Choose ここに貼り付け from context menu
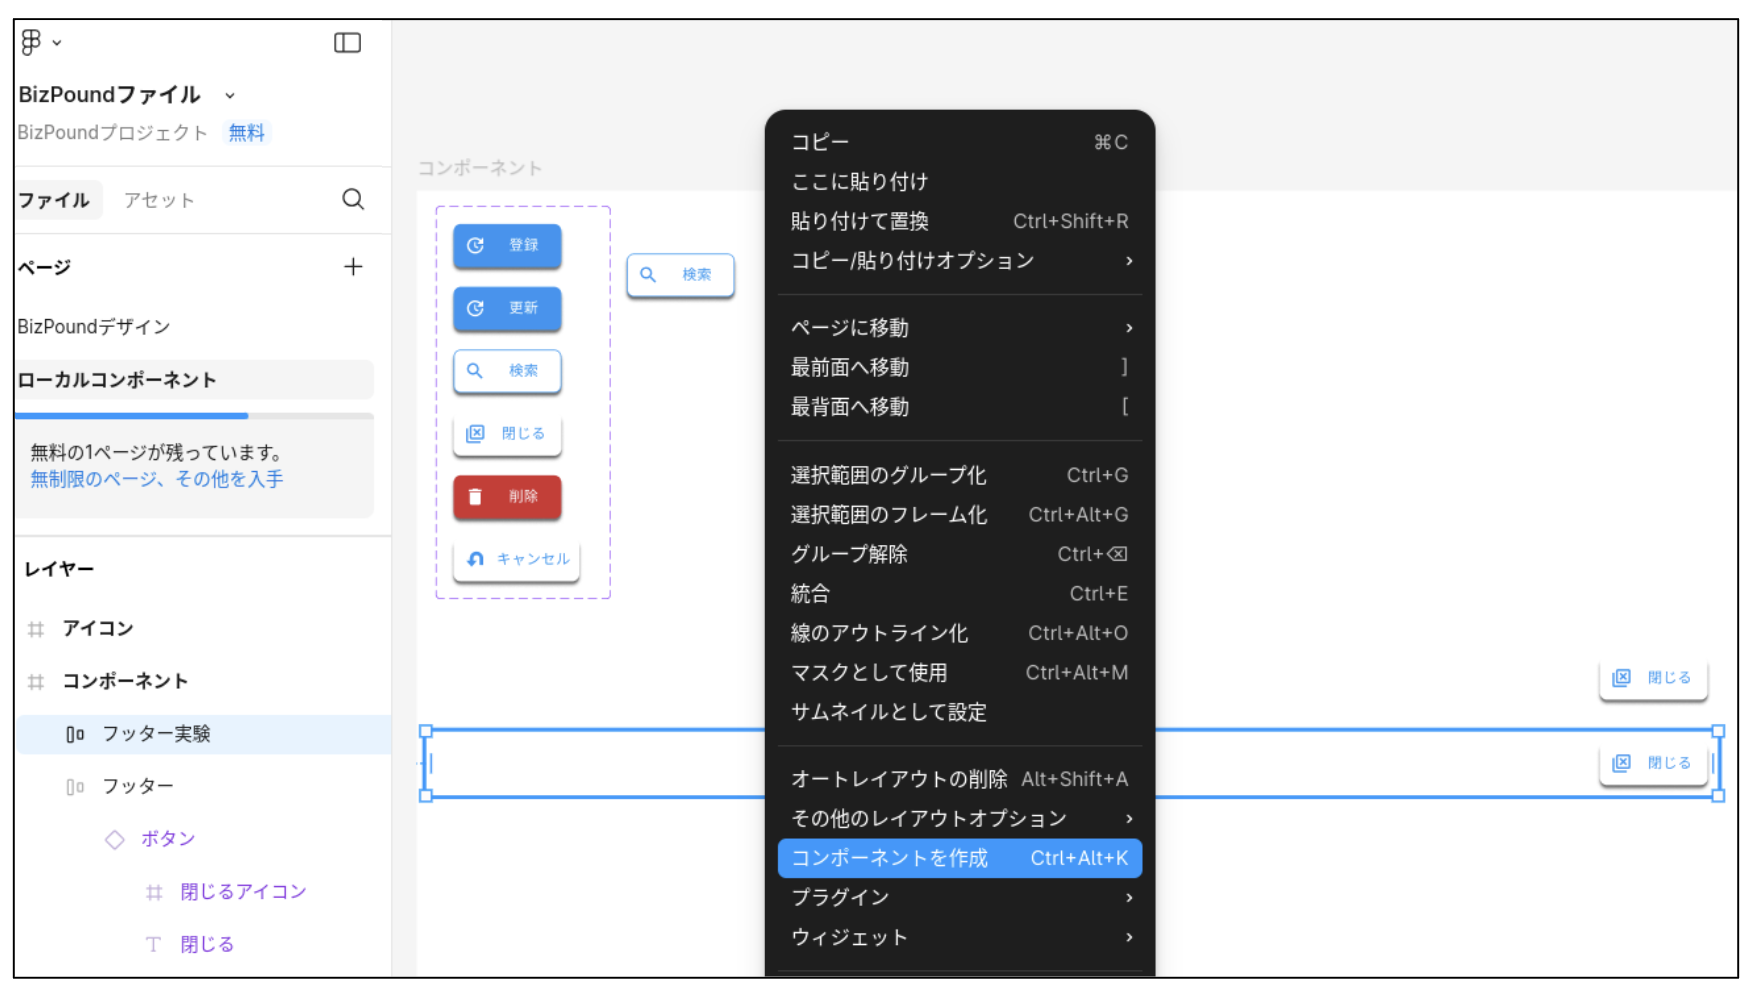 [960, 182]
